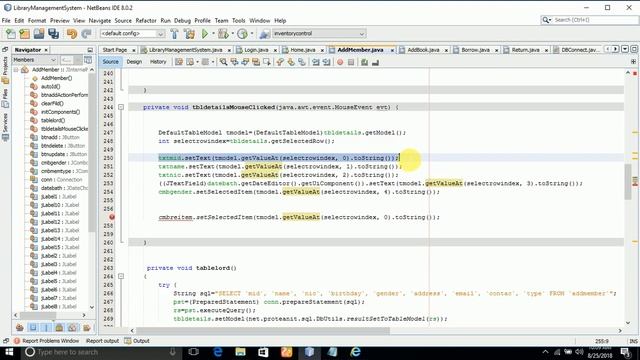Image resolution: width=640 pixels, height=360 pixels.
Task: Toggle Show Non-Public Members lock icon
Action: [60, 327]
